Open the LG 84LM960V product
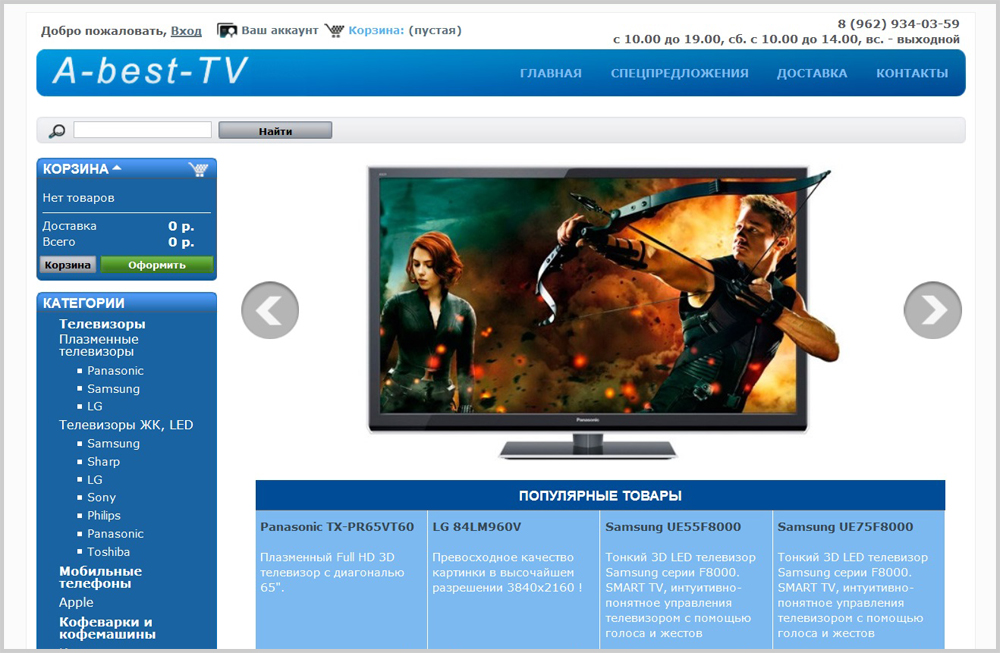The height and width of the screenshot is (653, 1000). click(476, 527)
